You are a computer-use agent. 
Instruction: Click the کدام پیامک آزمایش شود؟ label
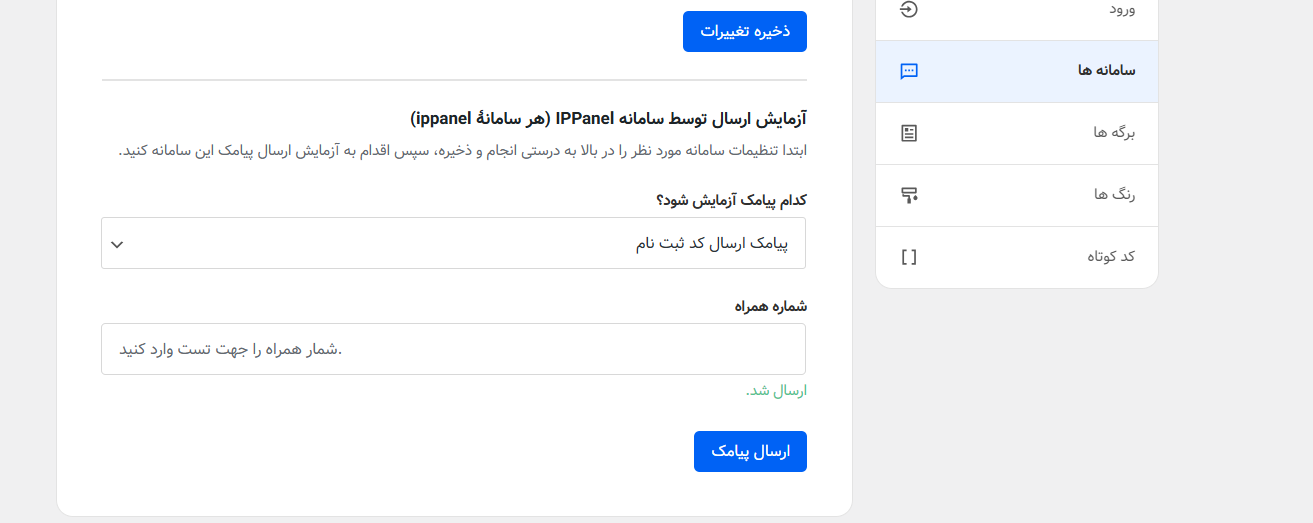(731, 200)
